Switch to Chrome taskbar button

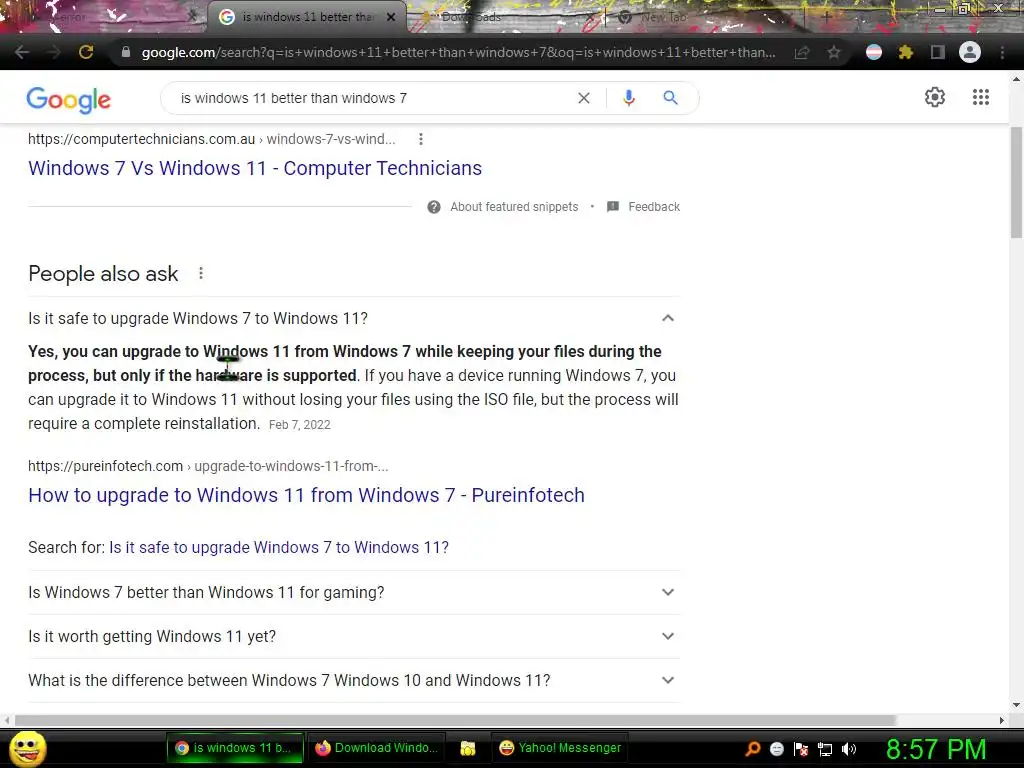(x=235, y=748)
